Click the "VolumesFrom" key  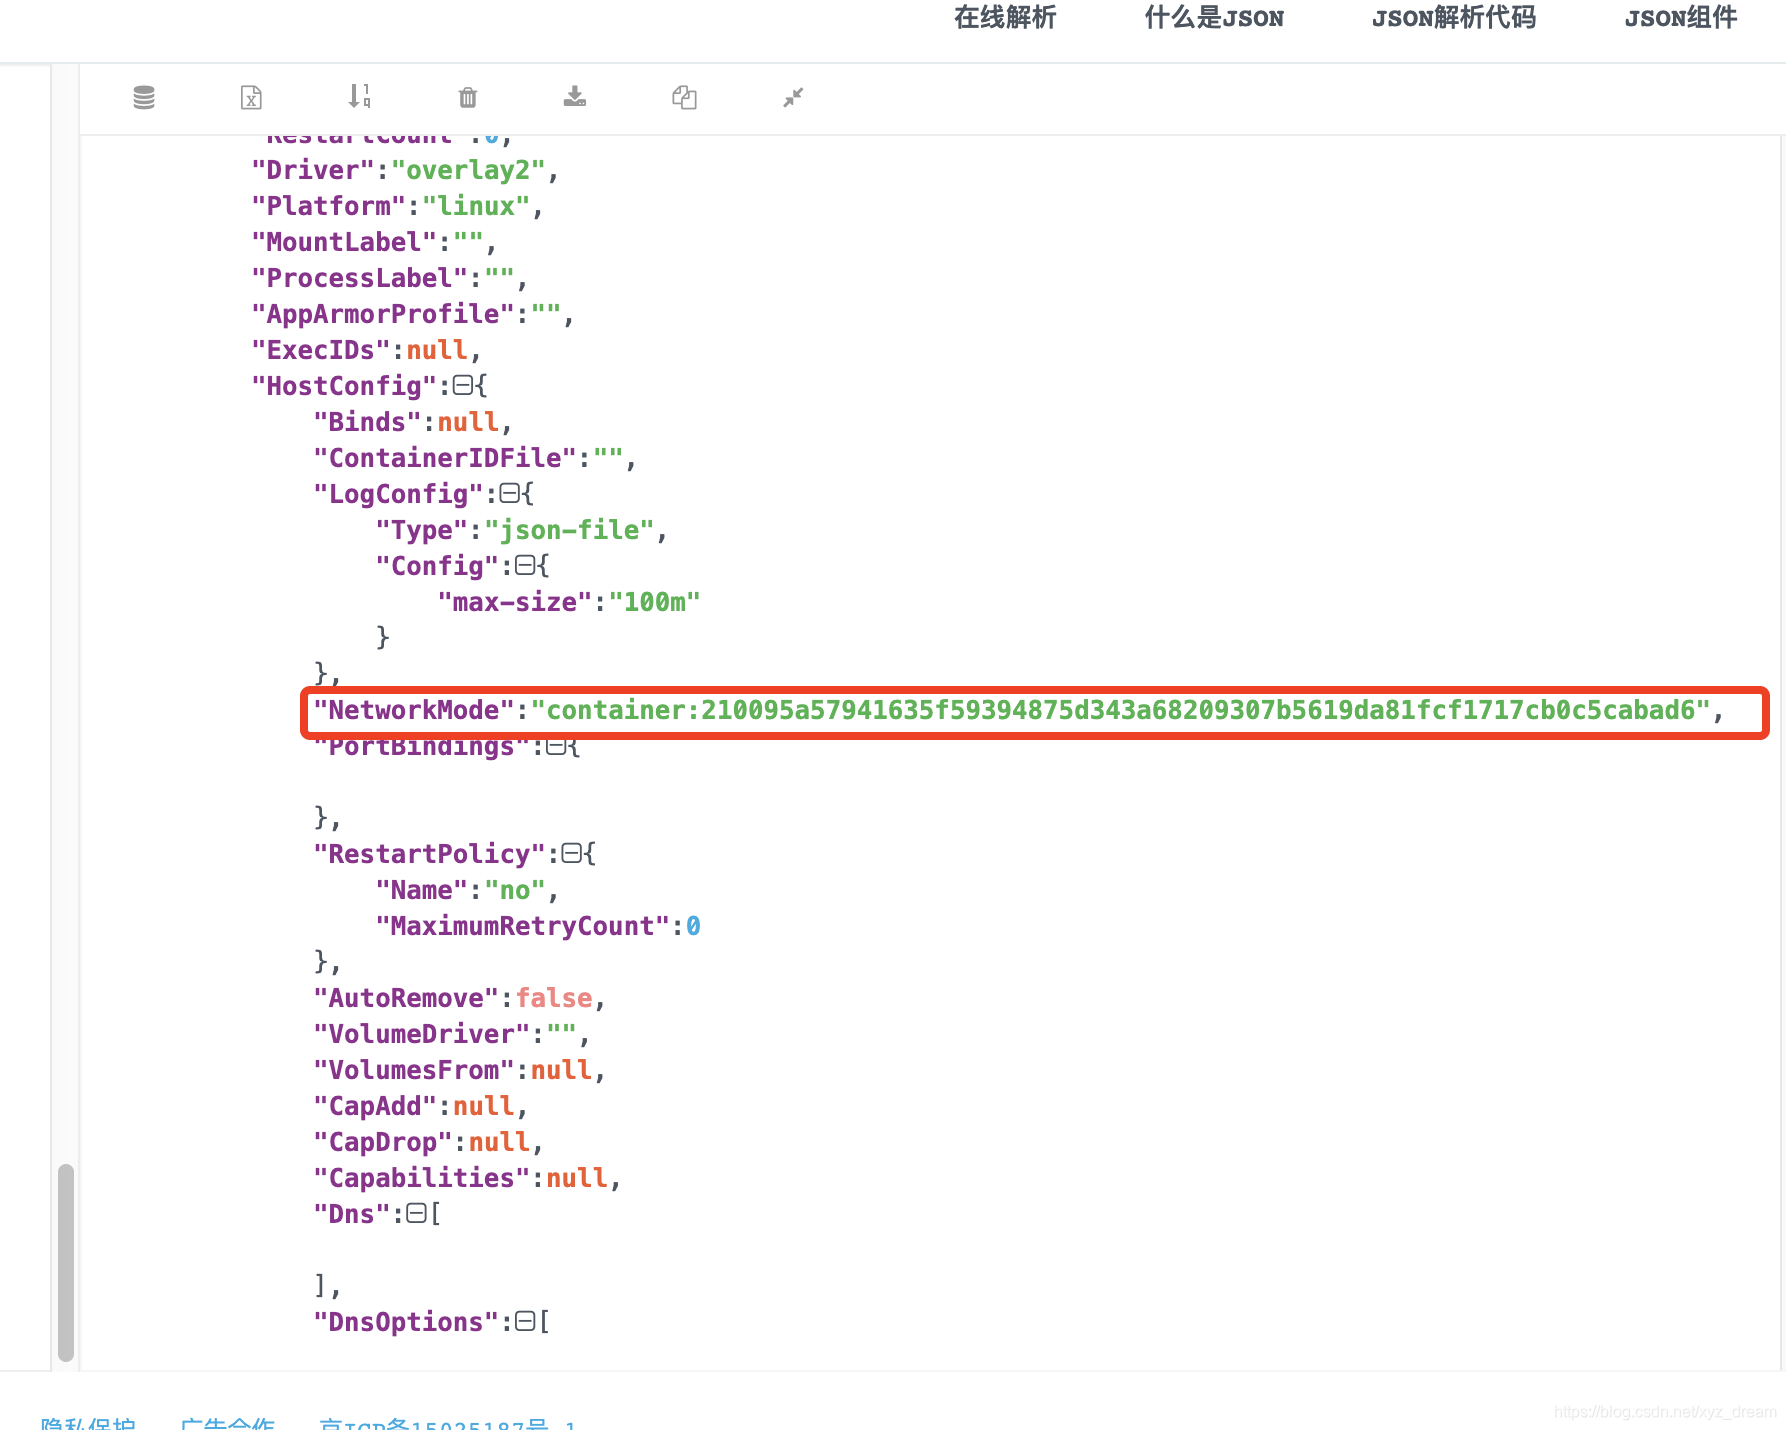pos(414,1070)
